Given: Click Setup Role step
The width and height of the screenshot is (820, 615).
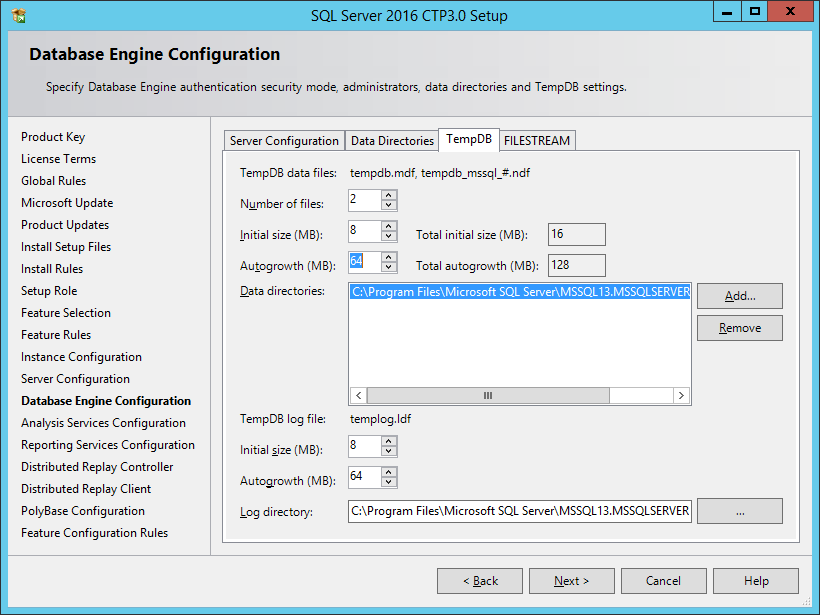Looking at the screenshot, I should pyautogui.click(x=49, y=291).
